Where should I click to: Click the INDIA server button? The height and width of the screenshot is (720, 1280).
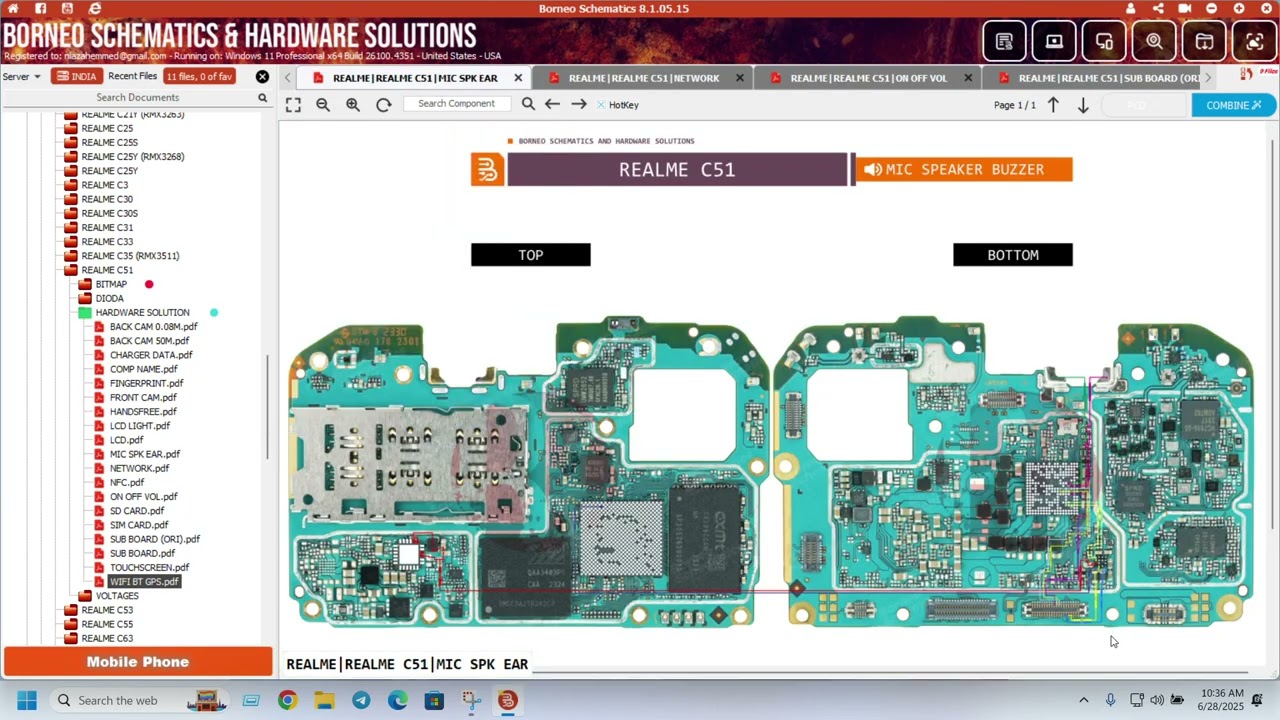pyautogui.click(x=76, y=77)
